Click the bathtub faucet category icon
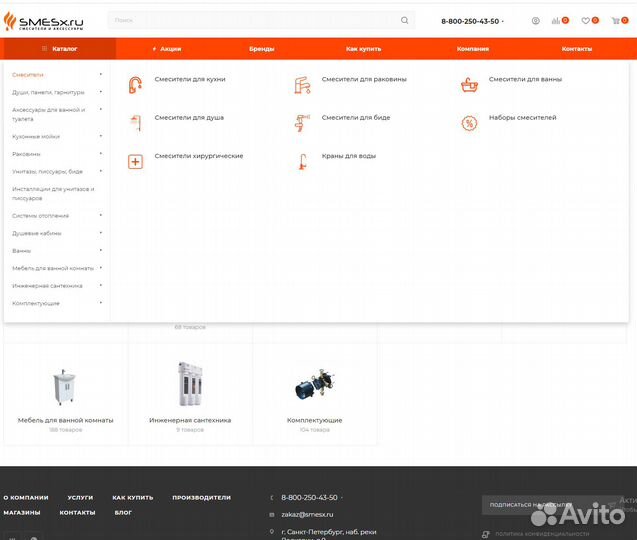The image size is (637, 540). click(x=469, y=86)
